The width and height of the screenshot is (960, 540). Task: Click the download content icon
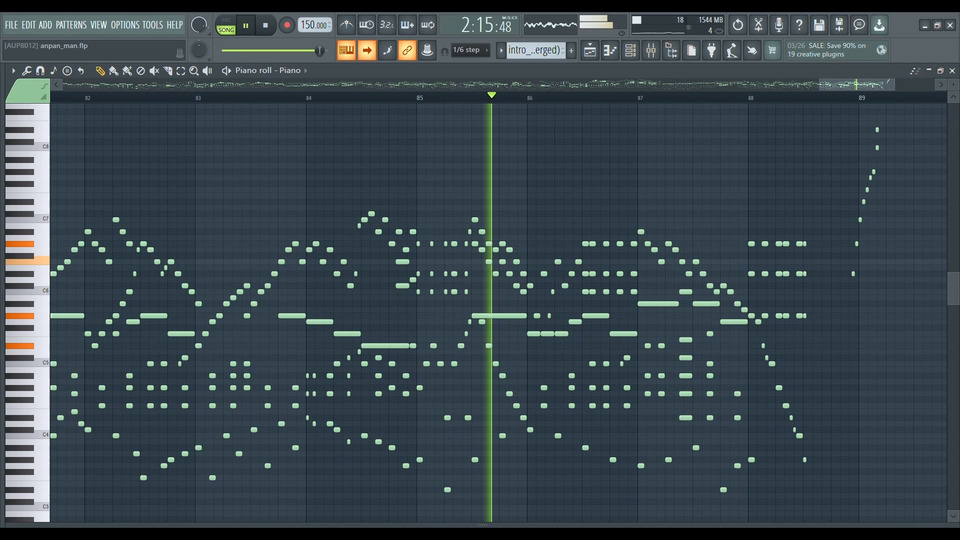879,25
